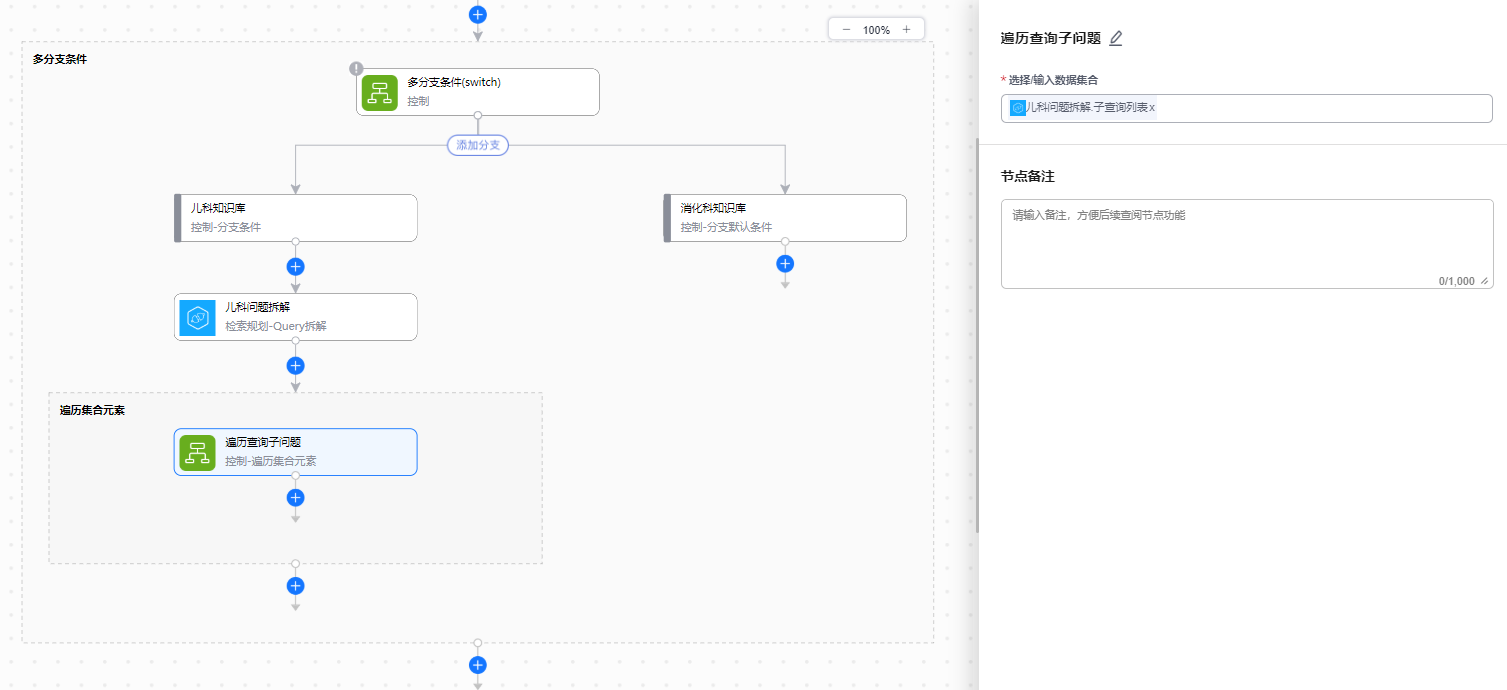Click the green 遍历查询子问题 node icon

(x=198, y=452)
